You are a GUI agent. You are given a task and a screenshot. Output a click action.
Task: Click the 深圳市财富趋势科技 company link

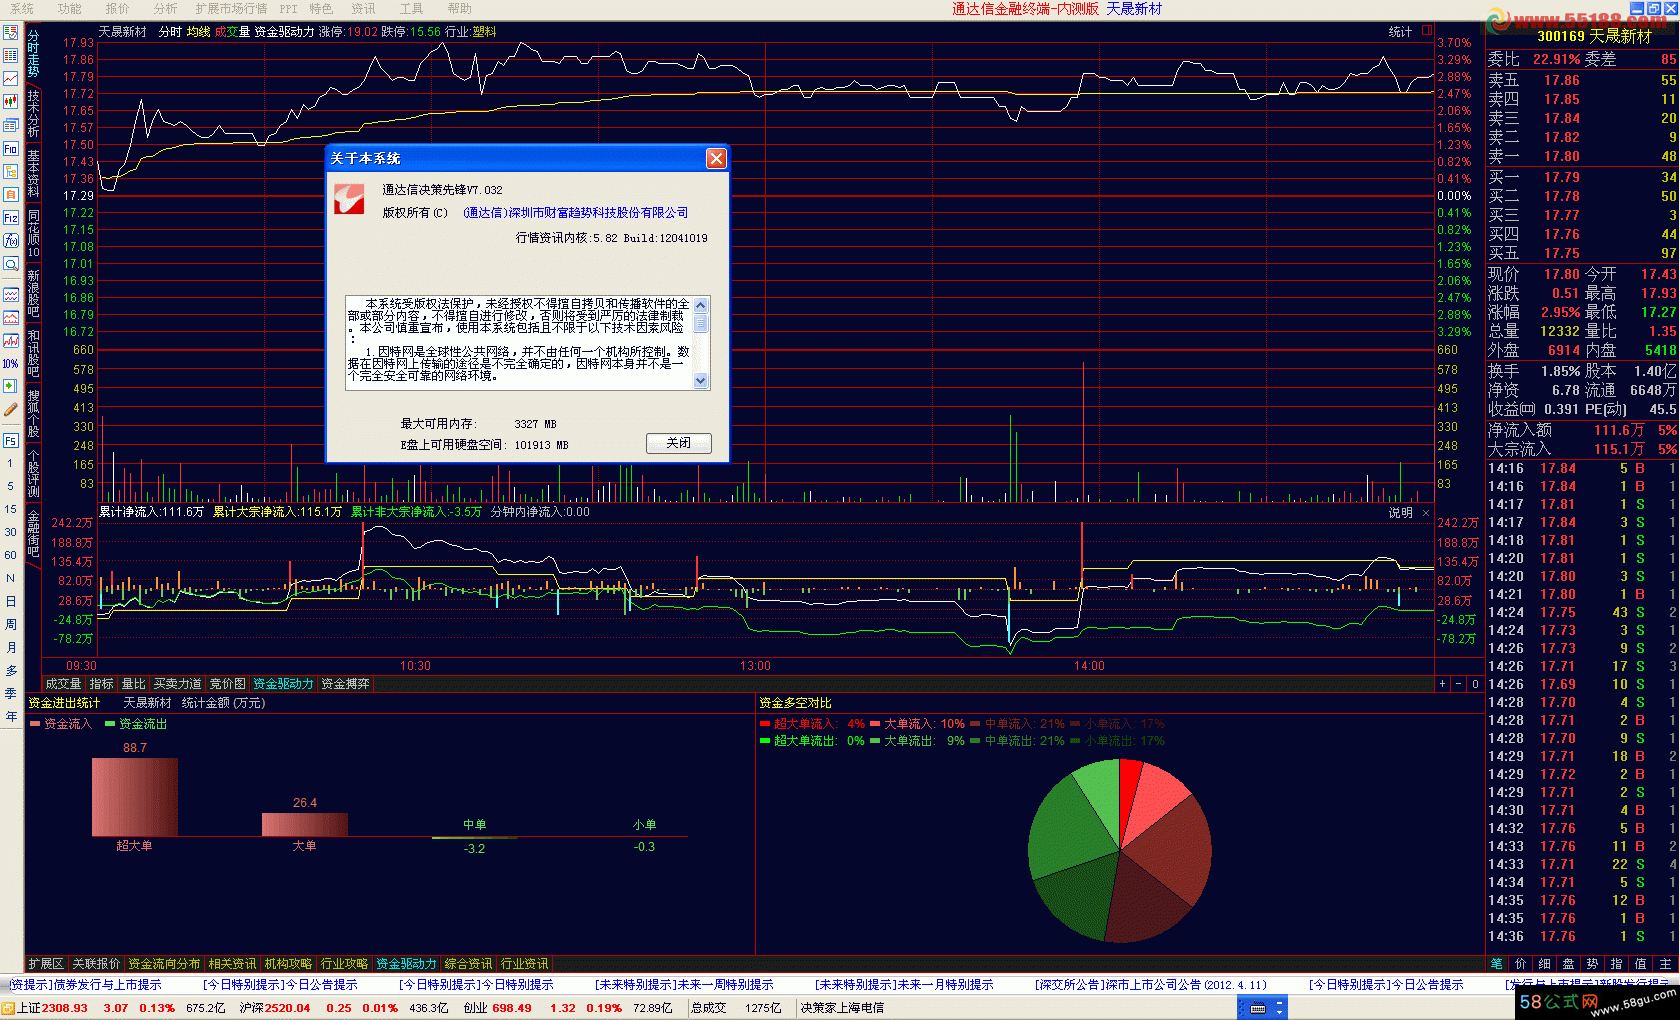point(576,213)
